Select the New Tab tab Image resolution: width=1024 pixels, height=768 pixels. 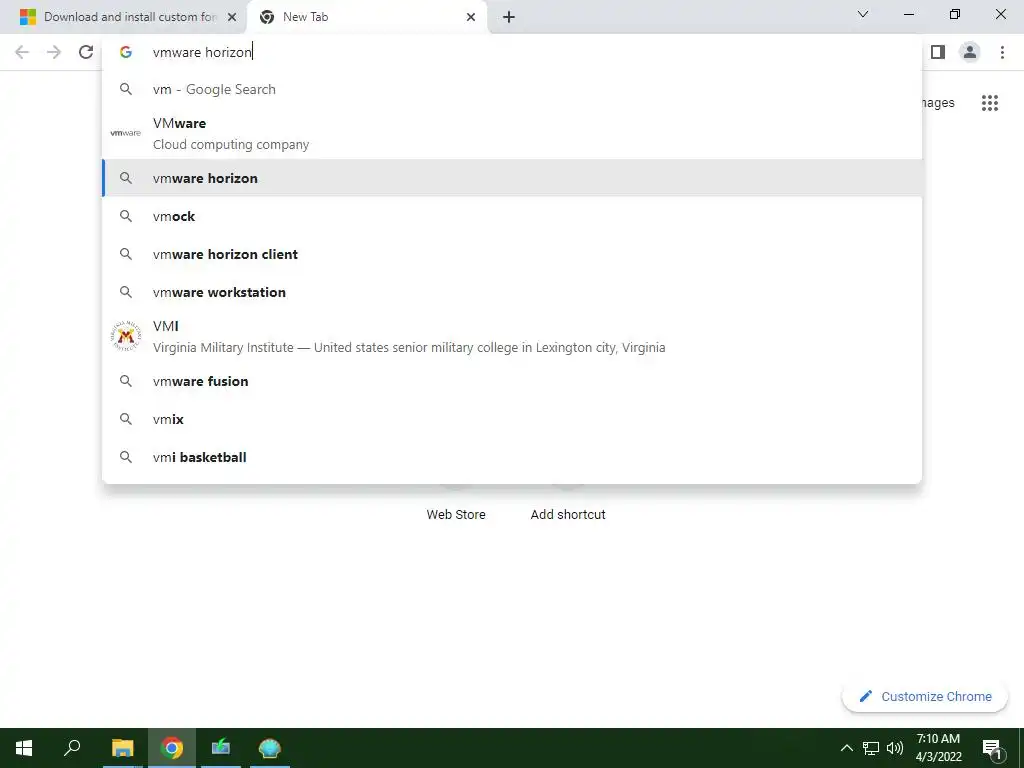click(x=366, y=17)
